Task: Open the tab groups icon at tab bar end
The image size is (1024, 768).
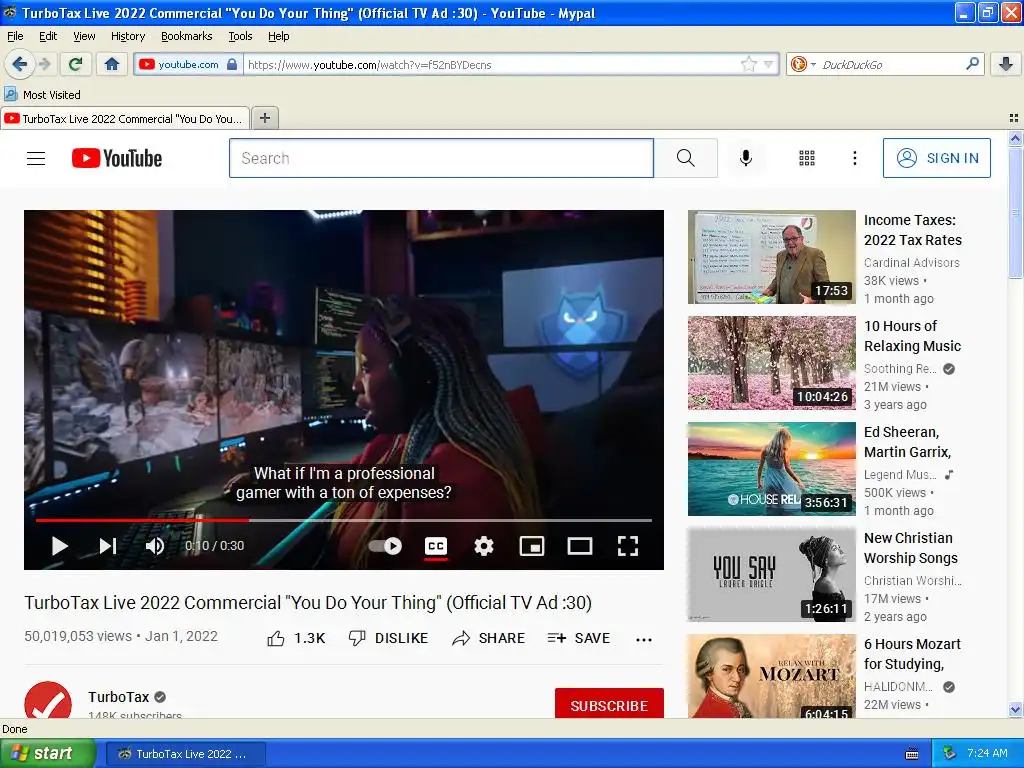Action: coord(1014,118)
